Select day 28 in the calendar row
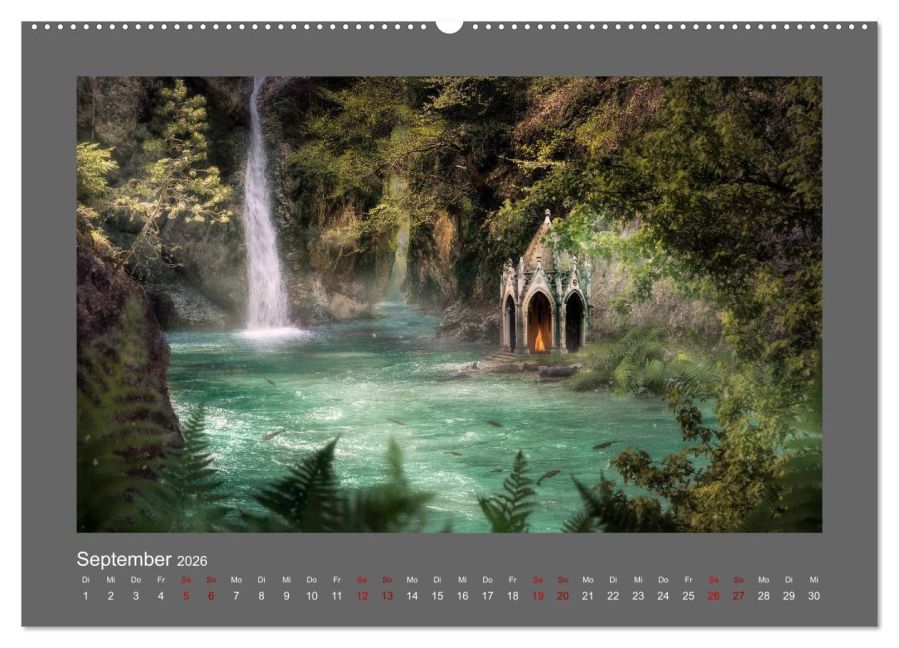 click(764, 596)
